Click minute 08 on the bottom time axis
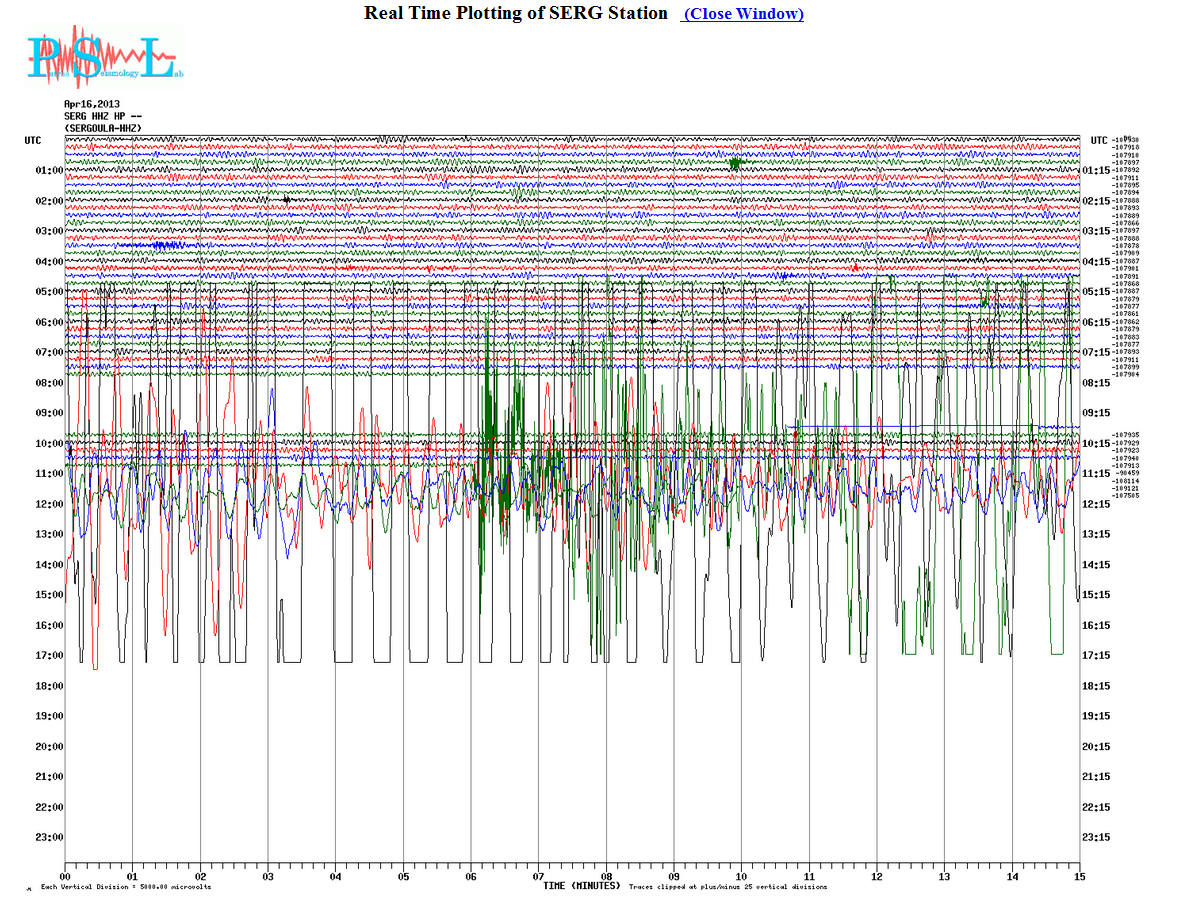 [x=606, y=877]
